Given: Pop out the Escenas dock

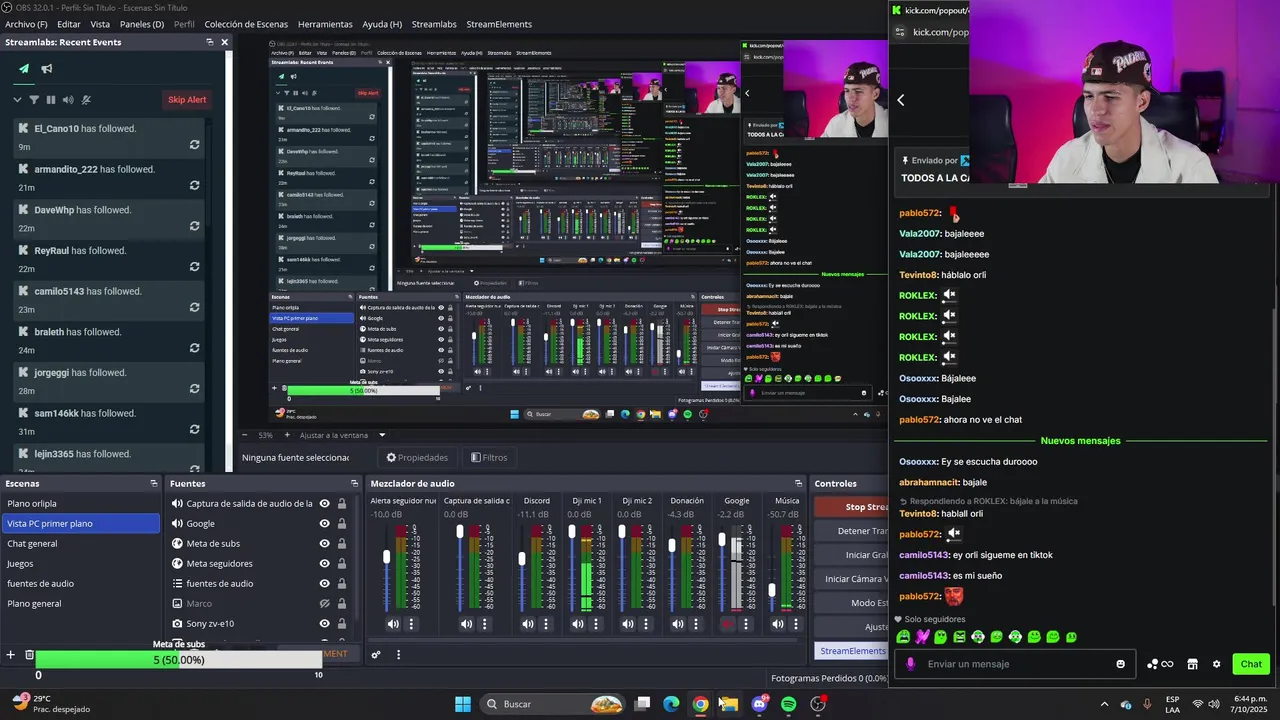Looking at the screenshot, I should point(154,483).
